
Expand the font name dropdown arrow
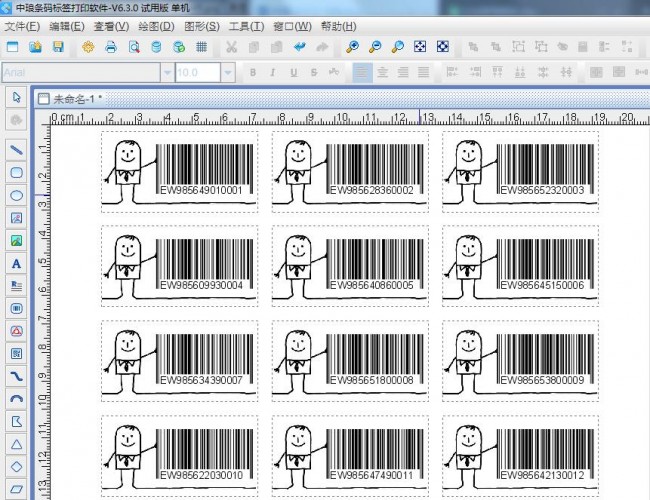[167, 73]
